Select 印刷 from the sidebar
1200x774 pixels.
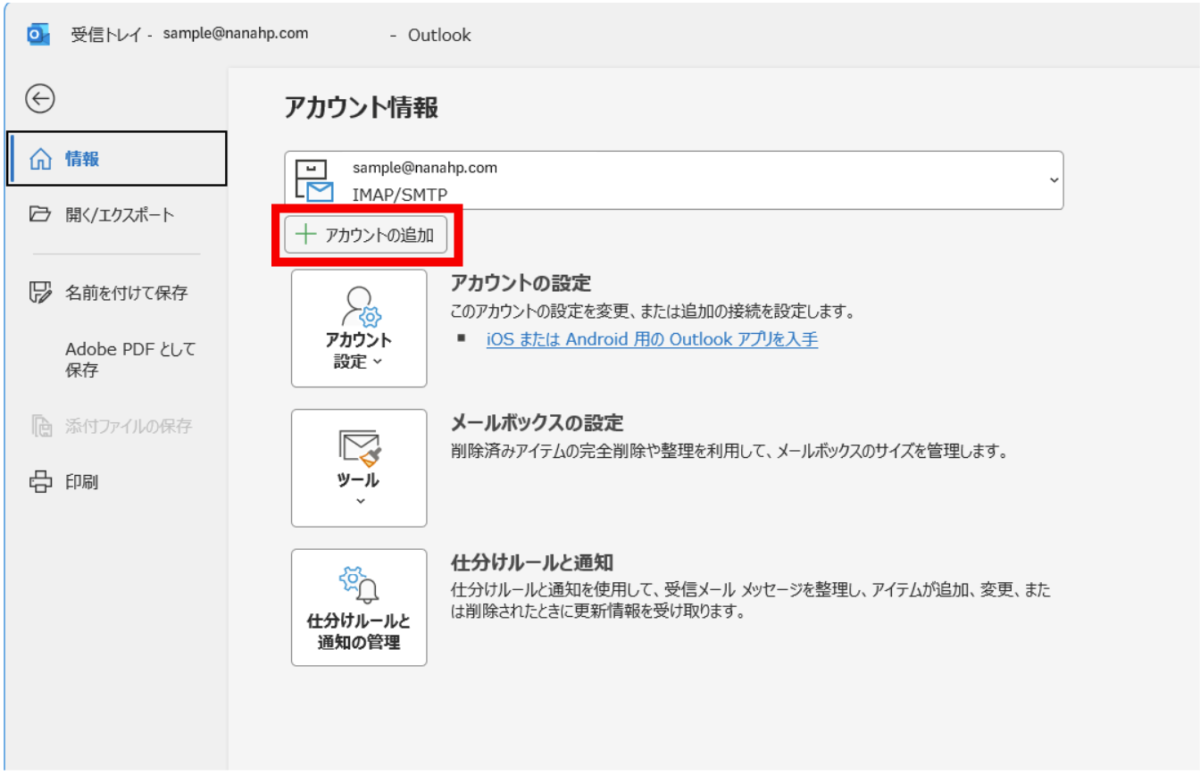pyautogui.click(x=82, y=482)
